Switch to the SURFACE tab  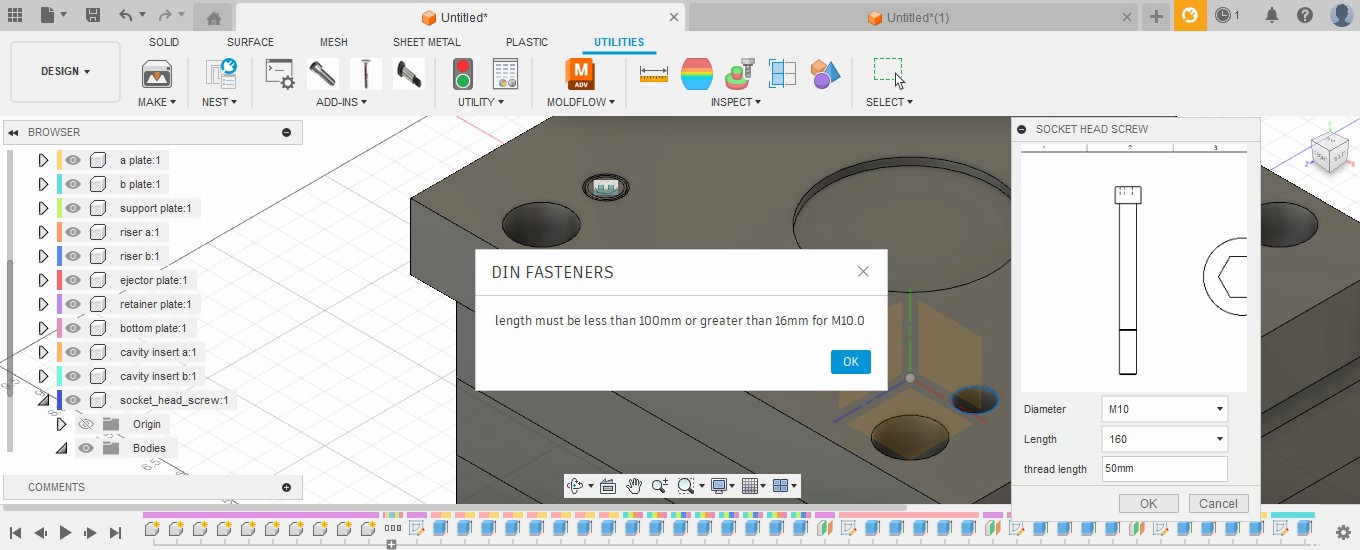[250, 42]
